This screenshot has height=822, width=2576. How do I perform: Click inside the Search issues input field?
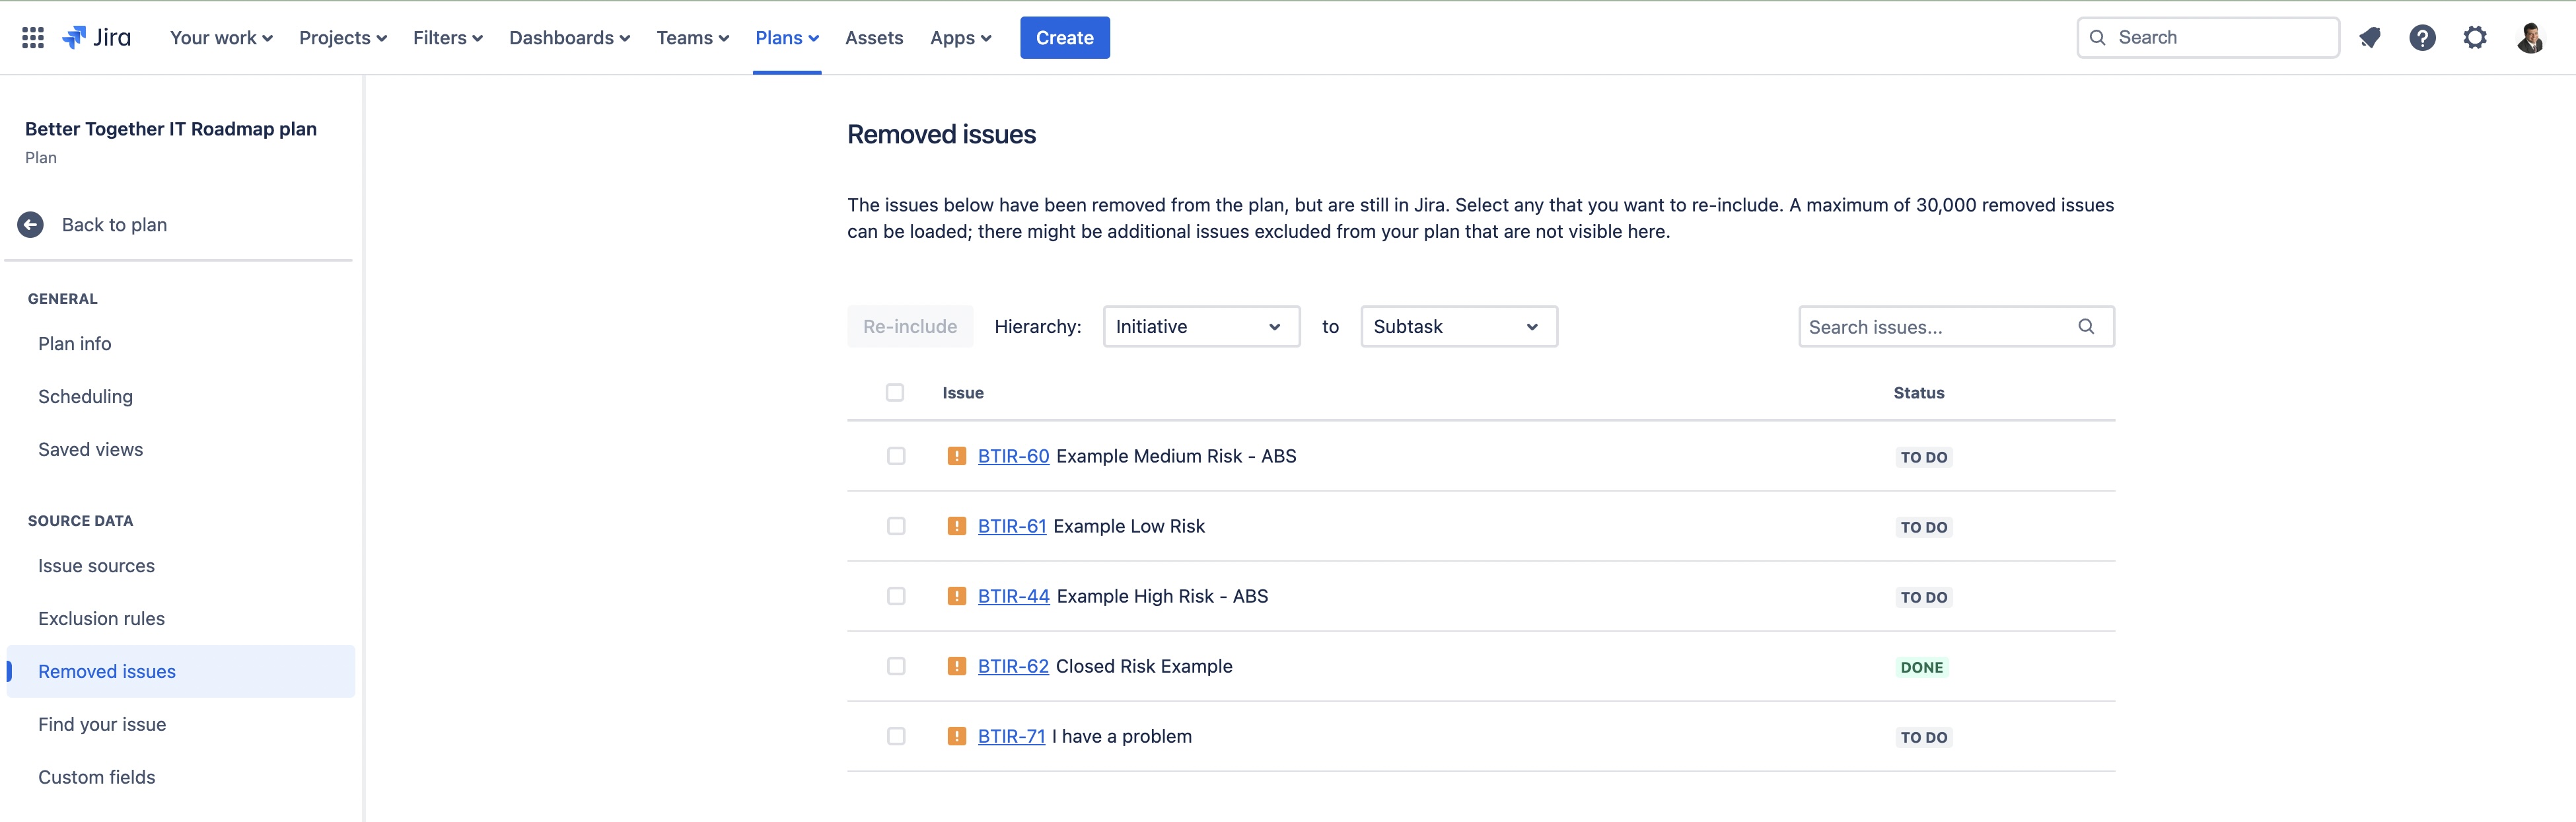click(x=1930, y=326)
